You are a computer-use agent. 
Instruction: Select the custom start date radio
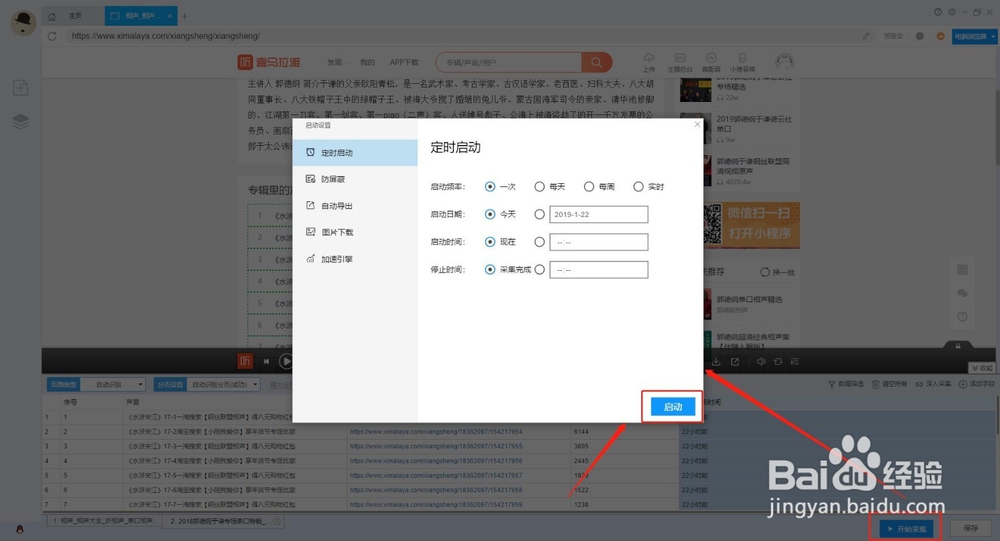coord(540,214)
